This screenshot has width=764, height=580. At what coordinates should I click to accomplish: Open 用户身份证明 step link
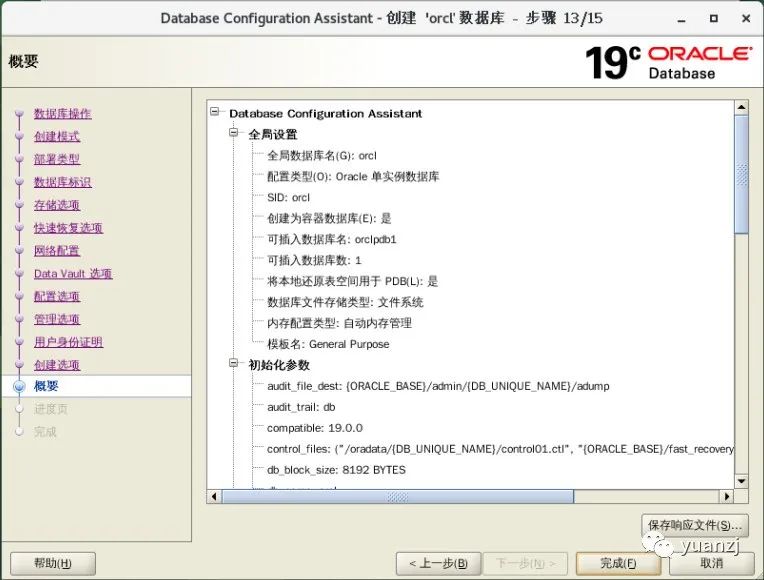click(68, 342)
